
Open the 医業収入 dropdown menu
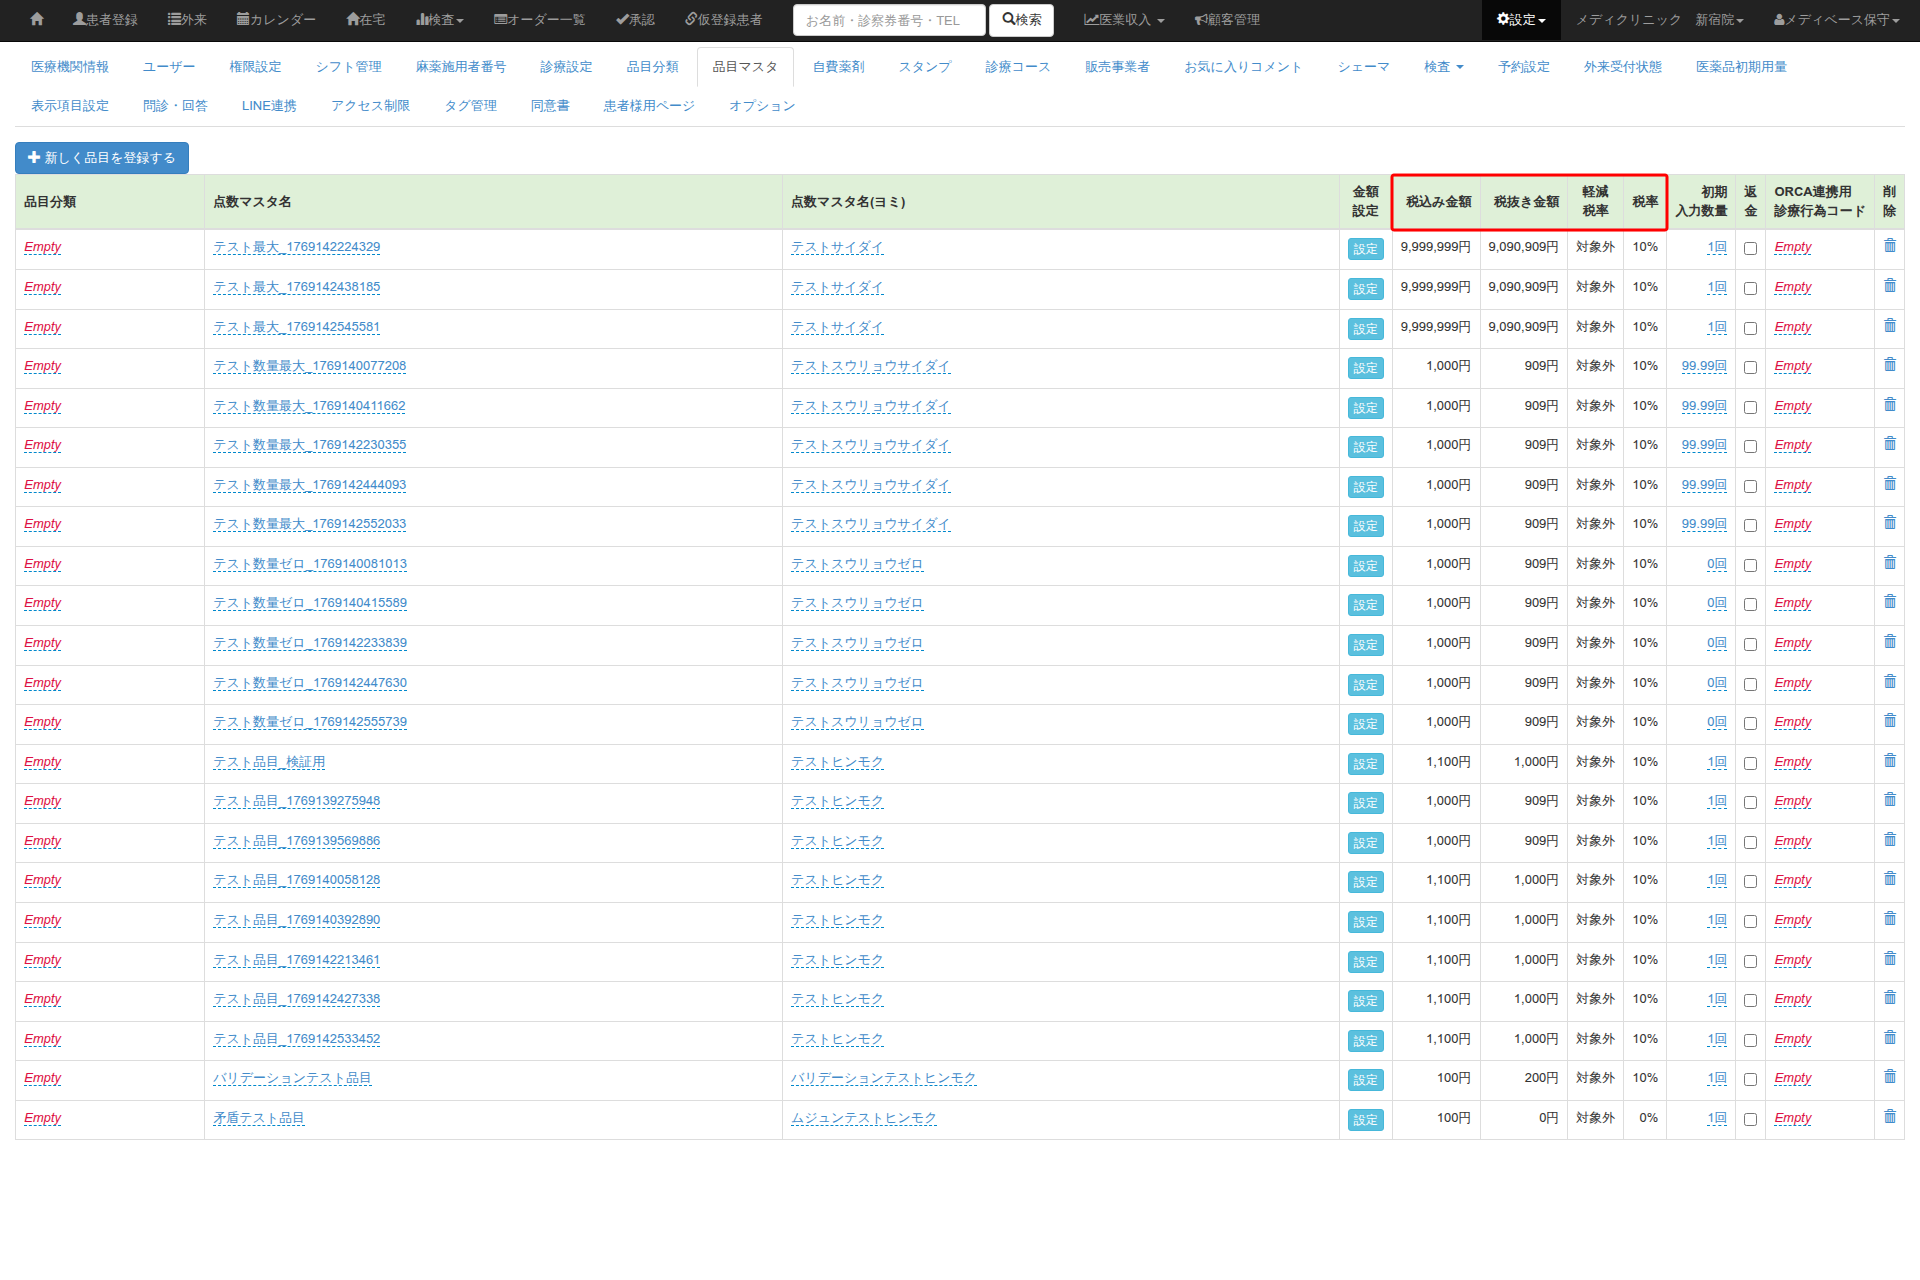click(x=1124, y=19)
